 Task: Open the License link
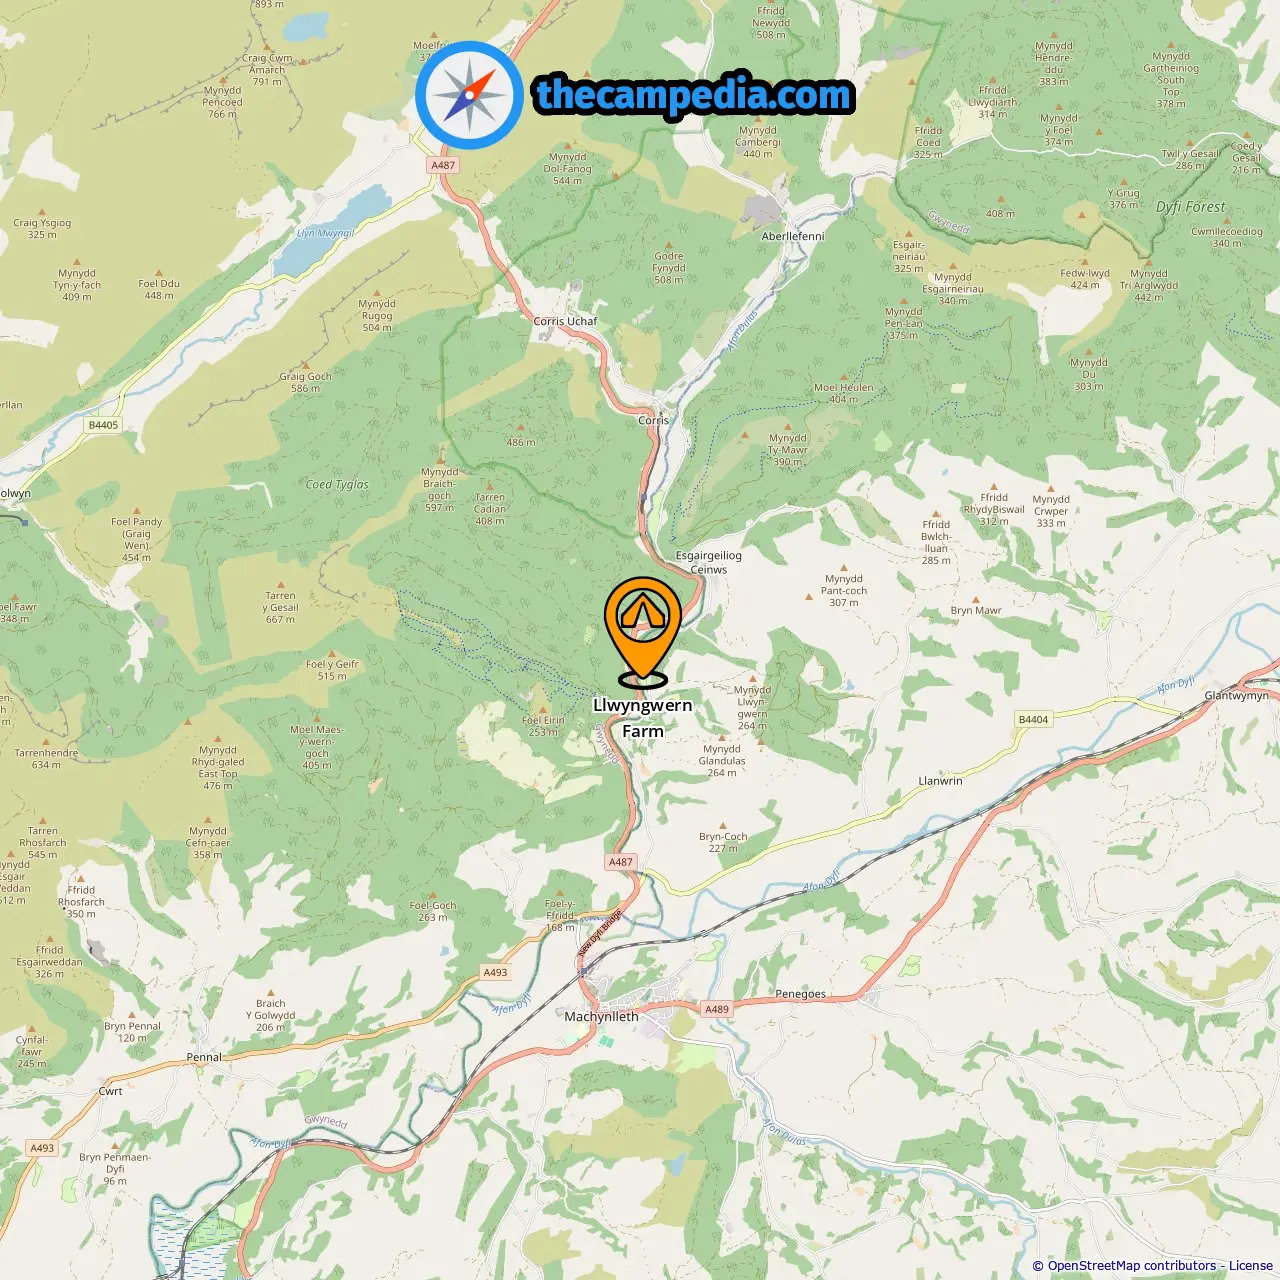point(1251,1266)
